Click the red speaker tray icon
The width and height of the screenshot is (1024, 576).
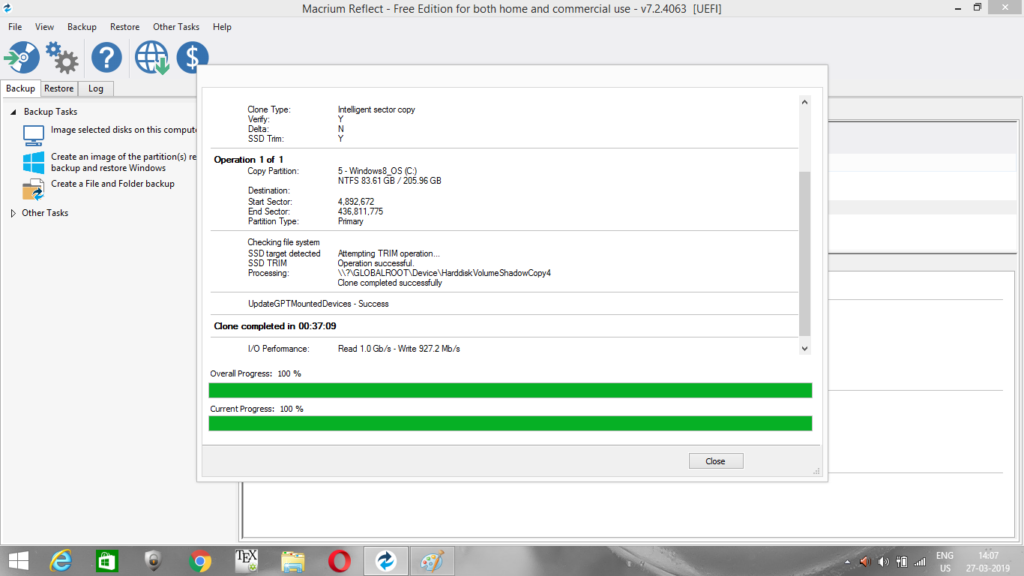point(865,562)
